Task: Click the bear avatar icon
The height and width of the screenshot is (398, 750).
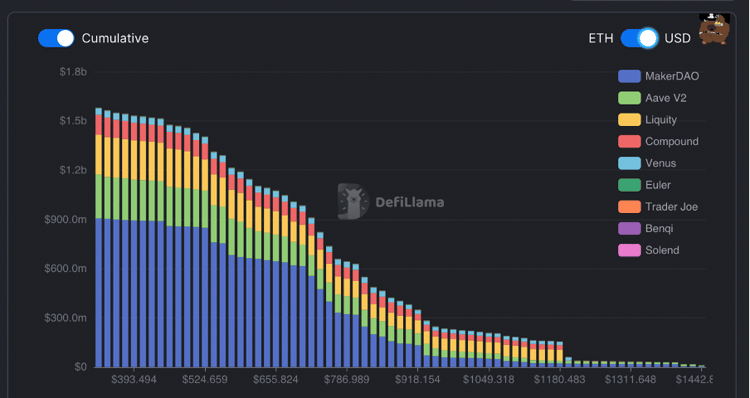Action: pyautogui.click(x=714, y=30)
